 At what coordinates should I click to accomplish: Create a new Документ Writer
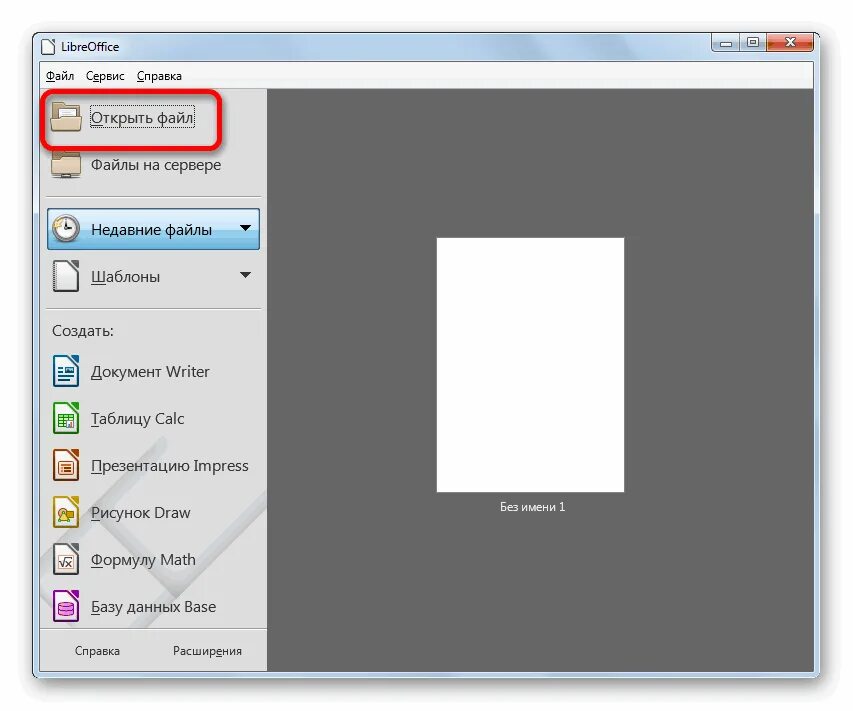point(150,372)
